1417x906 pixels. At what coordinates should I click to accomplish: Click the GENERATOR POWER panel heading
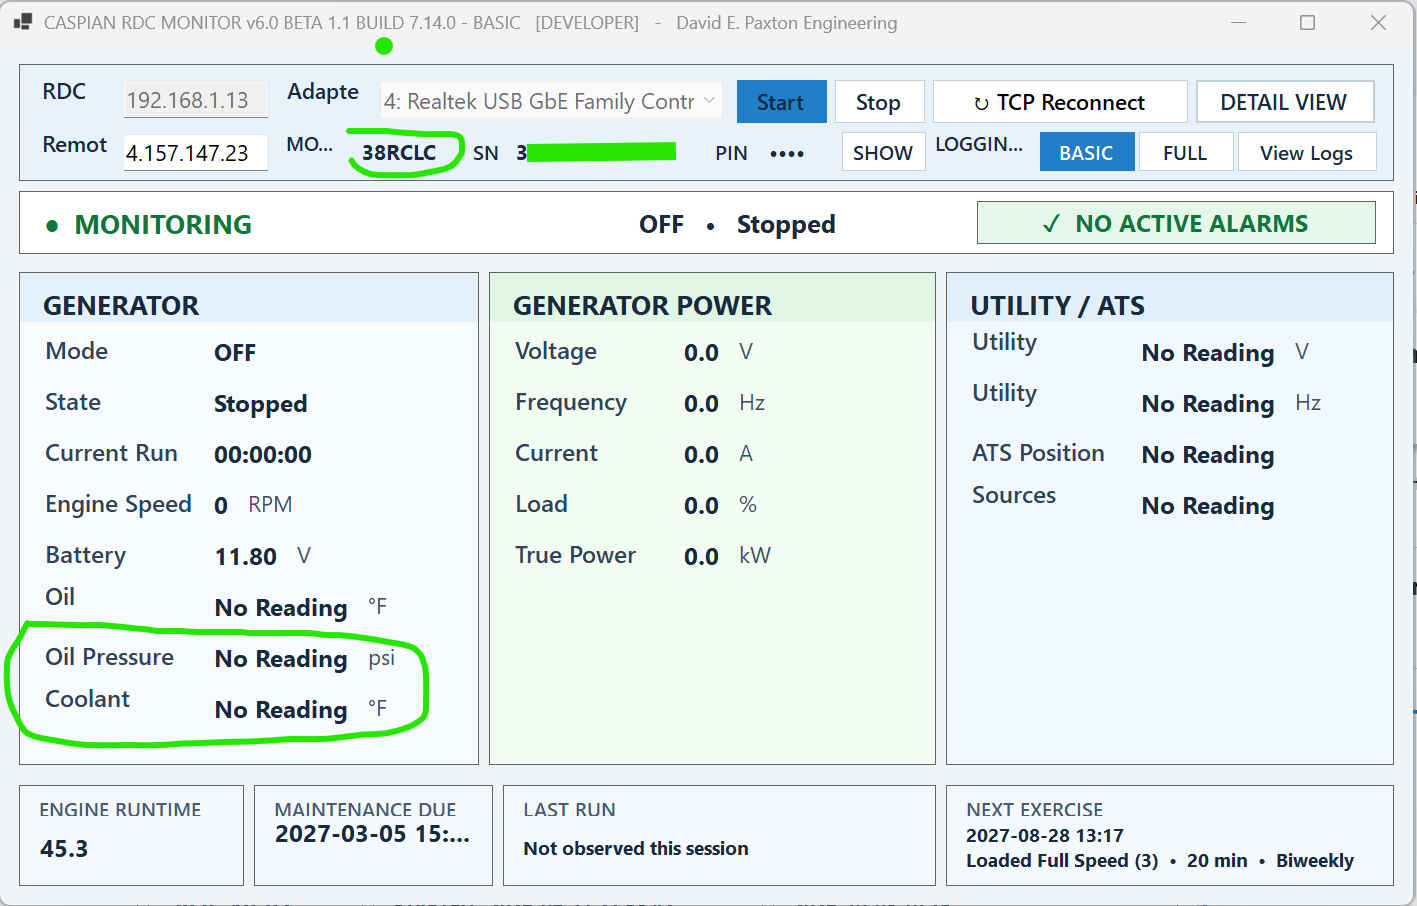click(642, 306)
